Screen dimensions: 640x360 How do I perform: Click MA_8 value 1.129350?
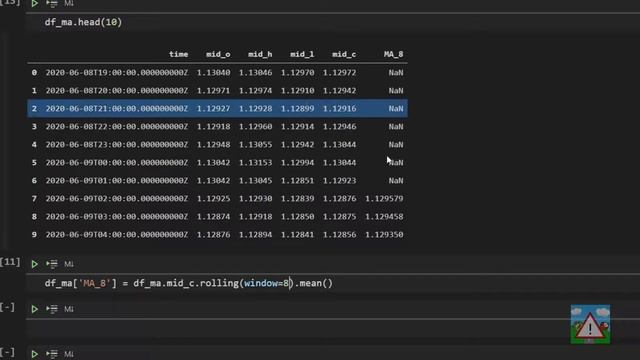point(384,234)
